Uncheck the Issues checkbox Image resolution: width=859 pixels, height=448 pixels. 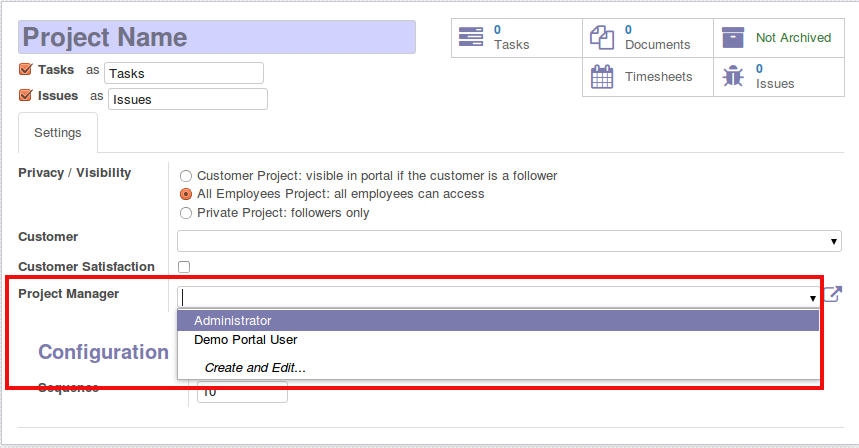pyautogui.click(x=26, y=96)
